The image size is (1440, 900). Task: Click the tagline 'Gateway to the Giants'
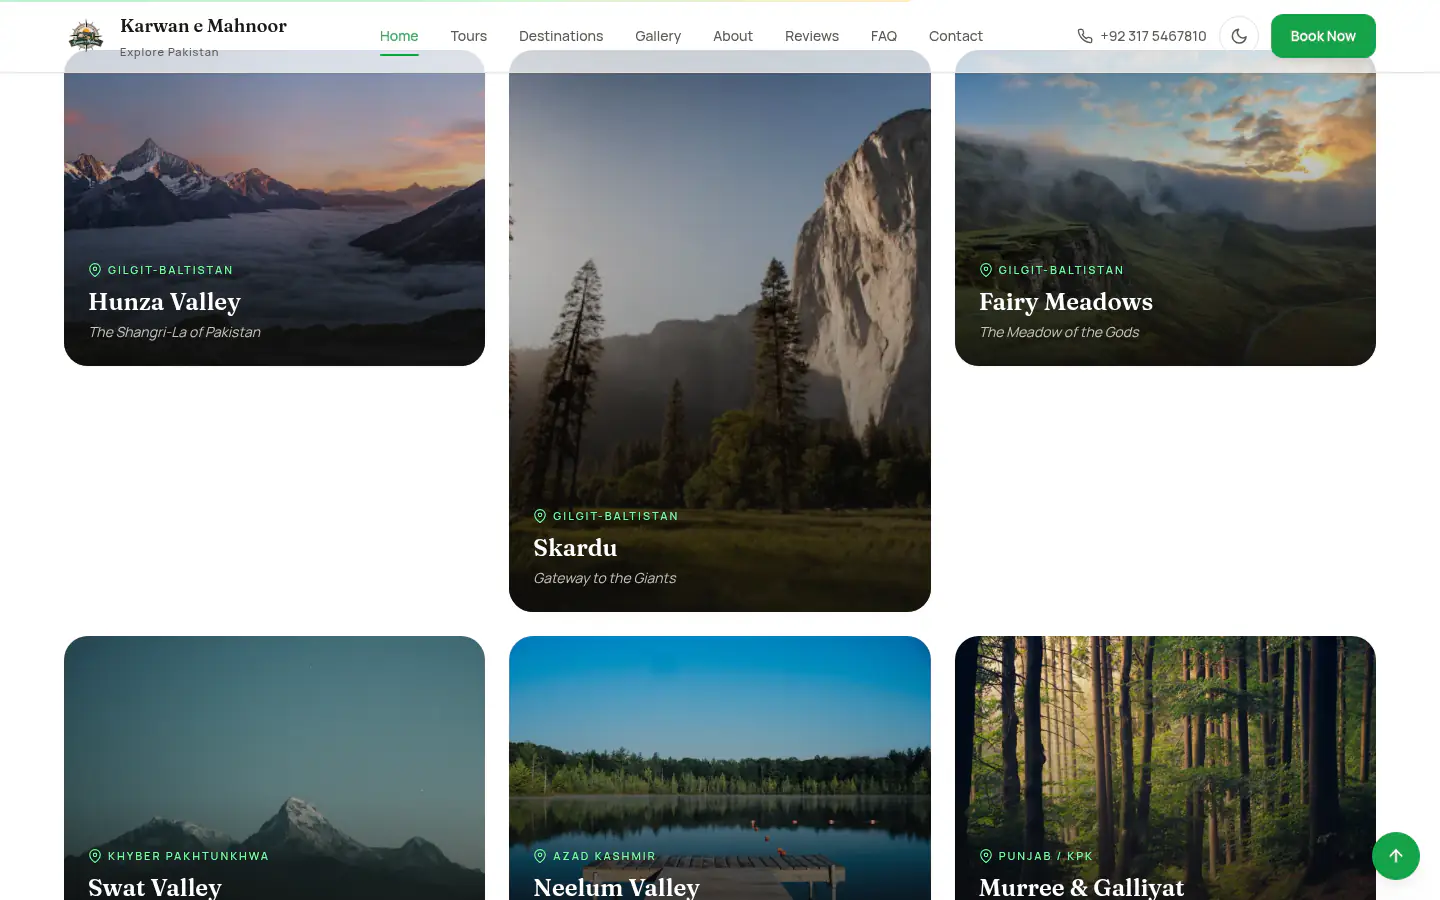pos(604,578)
